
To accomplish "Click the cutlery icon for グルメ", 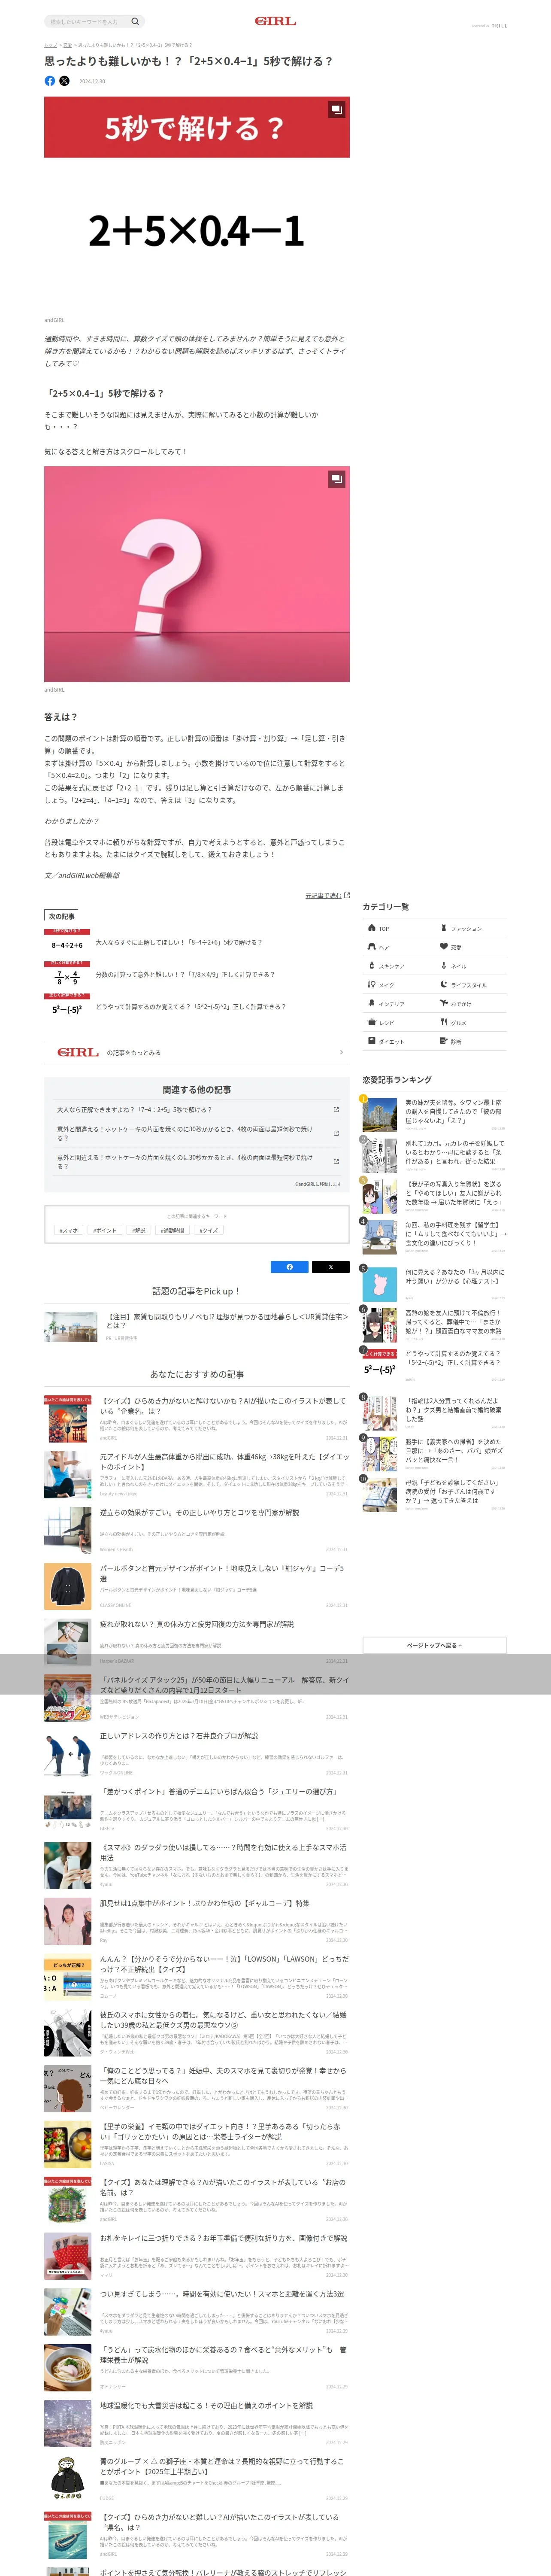I will click(444, 1022).
